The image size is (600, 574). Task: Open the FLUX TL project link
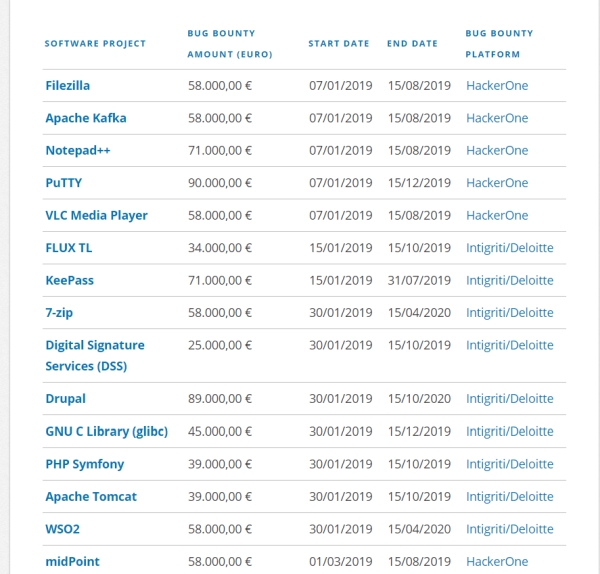69,248
